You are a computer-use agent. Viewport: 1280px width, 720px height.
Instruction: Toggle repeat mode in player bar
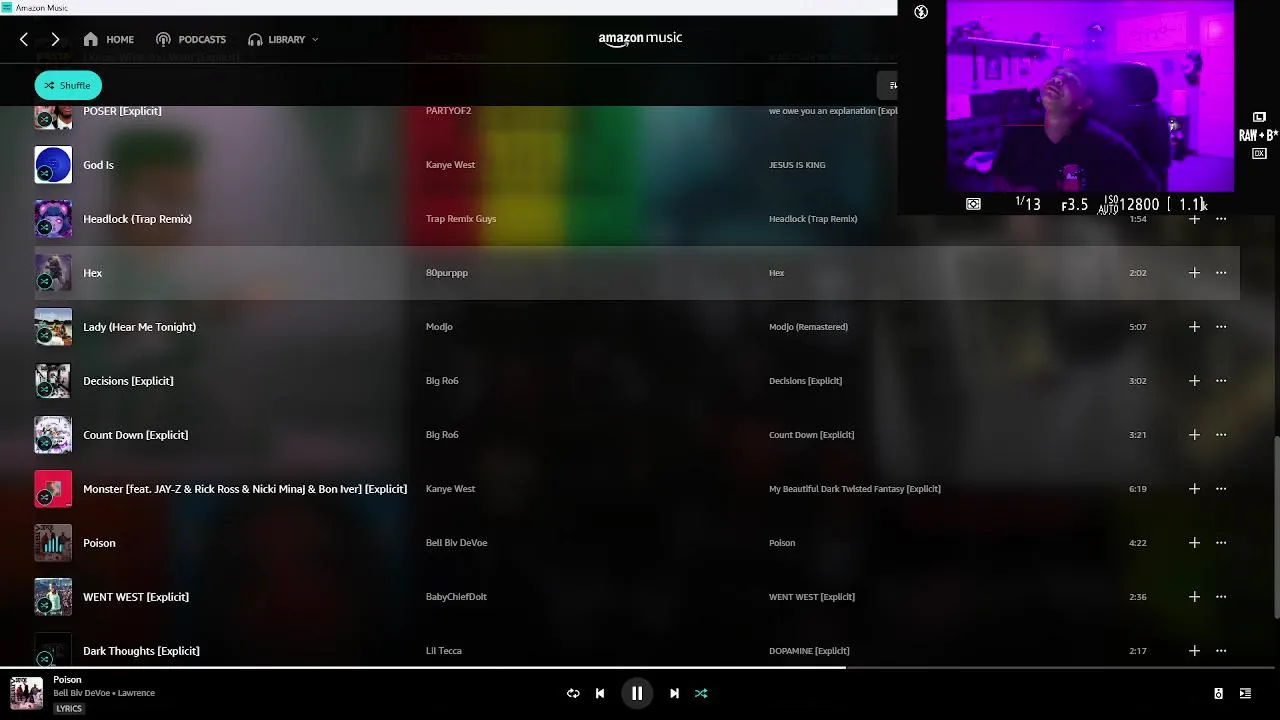[x=573, y=693]
